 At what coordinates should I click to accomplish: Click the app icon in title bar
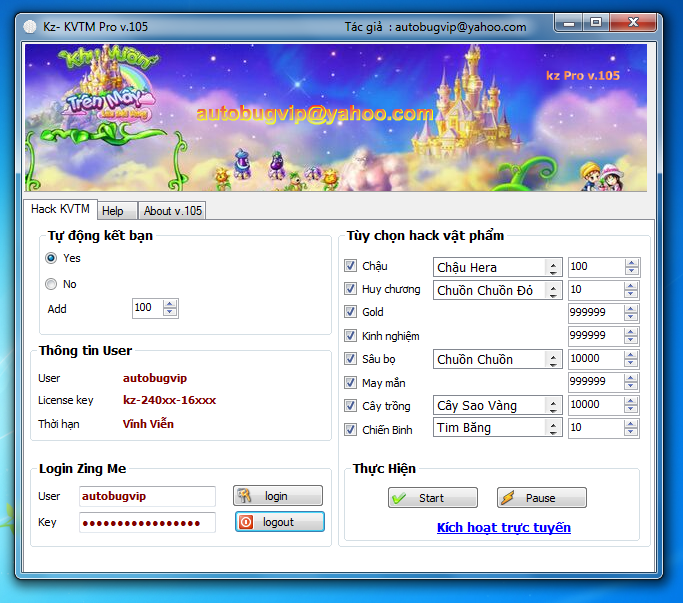(x=30, y=27)
